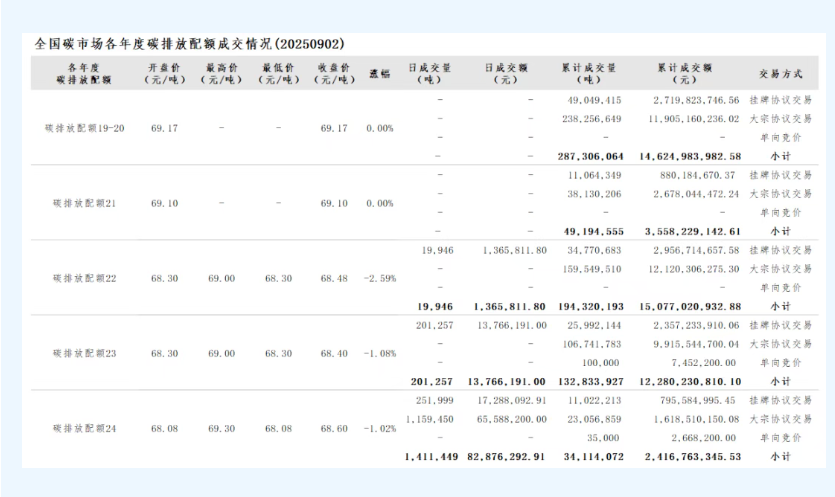Image resolution: width=835 pixels, height=497 pixels.
Task: Select the 碳排放配额21 row label
Action: [84, 203]
